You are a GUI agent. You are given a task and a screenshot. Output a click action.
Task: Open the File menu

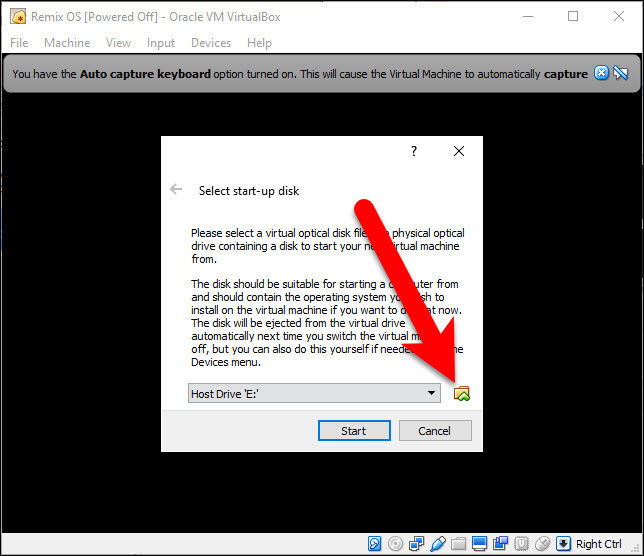19,43
